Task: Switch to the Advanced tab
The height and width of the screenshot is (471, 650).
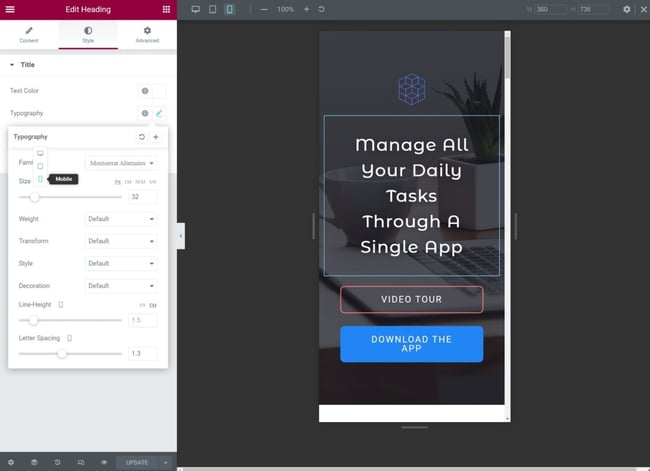Action: click(x=147, y=35)
